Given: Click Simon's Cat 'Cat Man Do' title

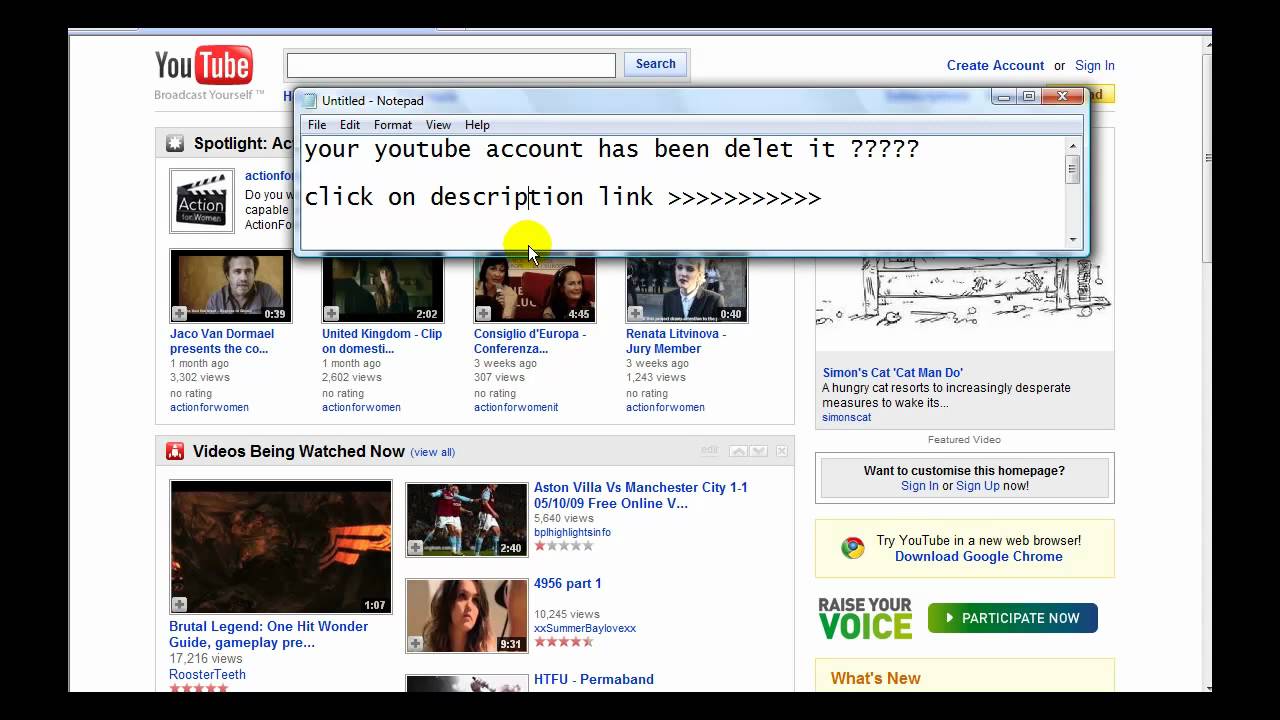Looking at the screenshot, I should coord(893,373).
